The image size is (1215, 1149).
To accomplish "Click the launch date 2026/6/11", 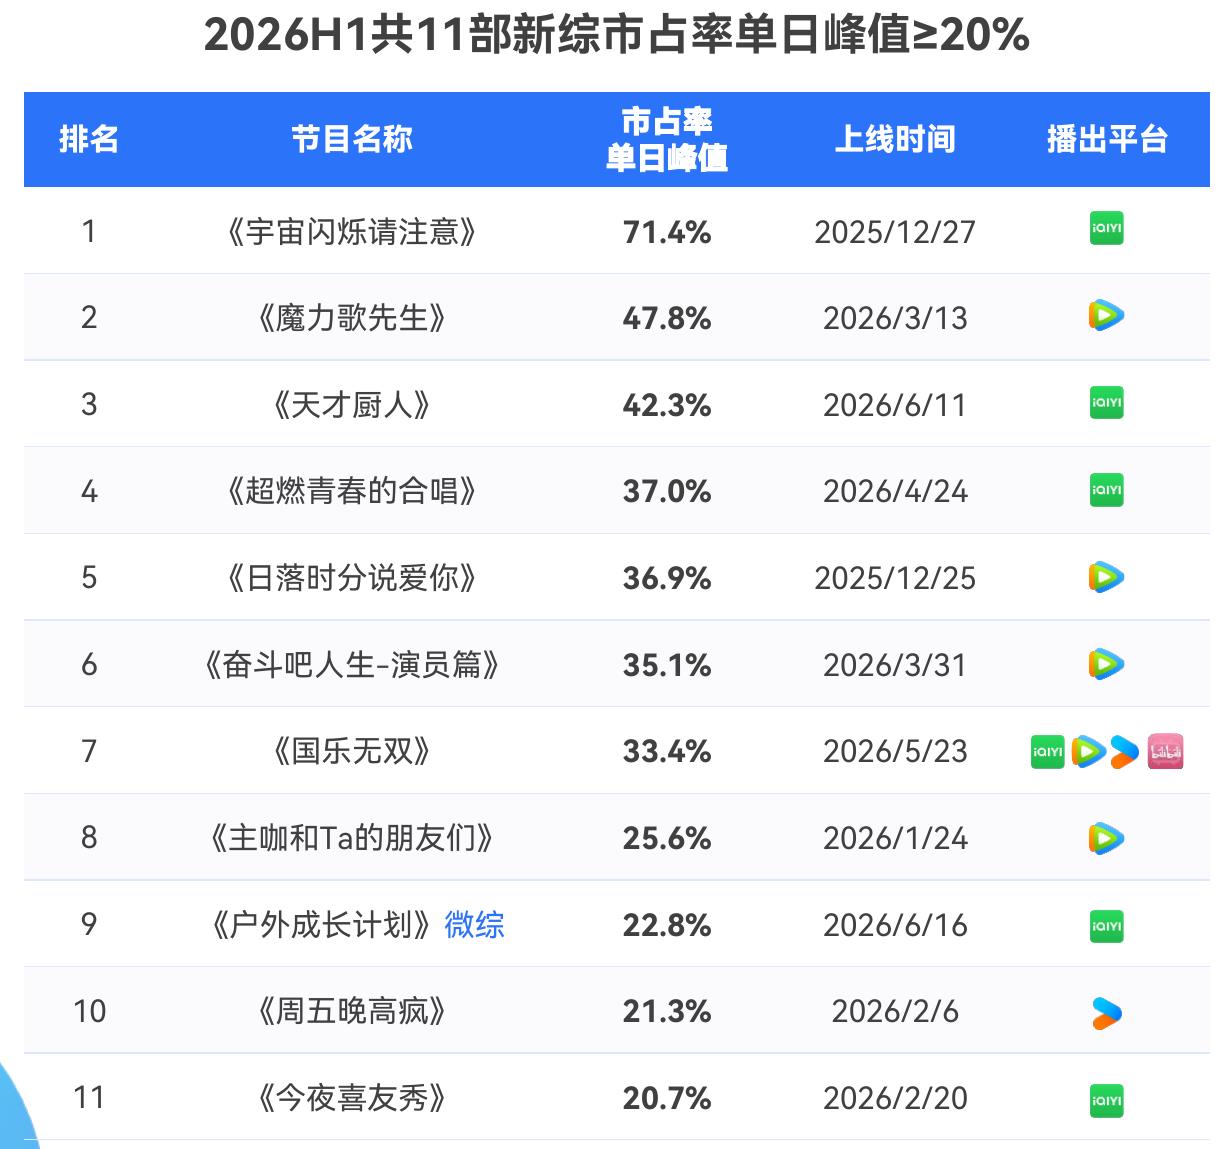I will click(895, 405).
